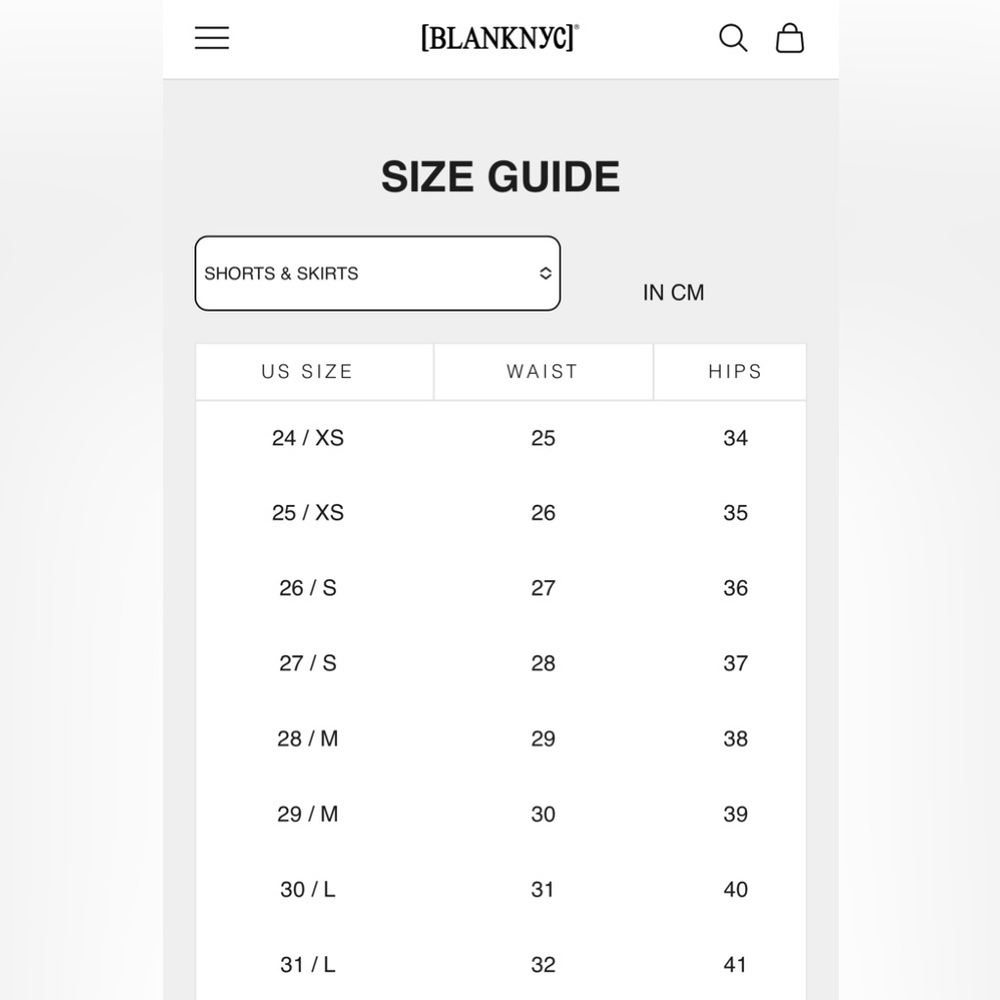Screen dimensions: 1000x1000
Task: Open the shopping bag icon
Action: click(x=790, y=38)
